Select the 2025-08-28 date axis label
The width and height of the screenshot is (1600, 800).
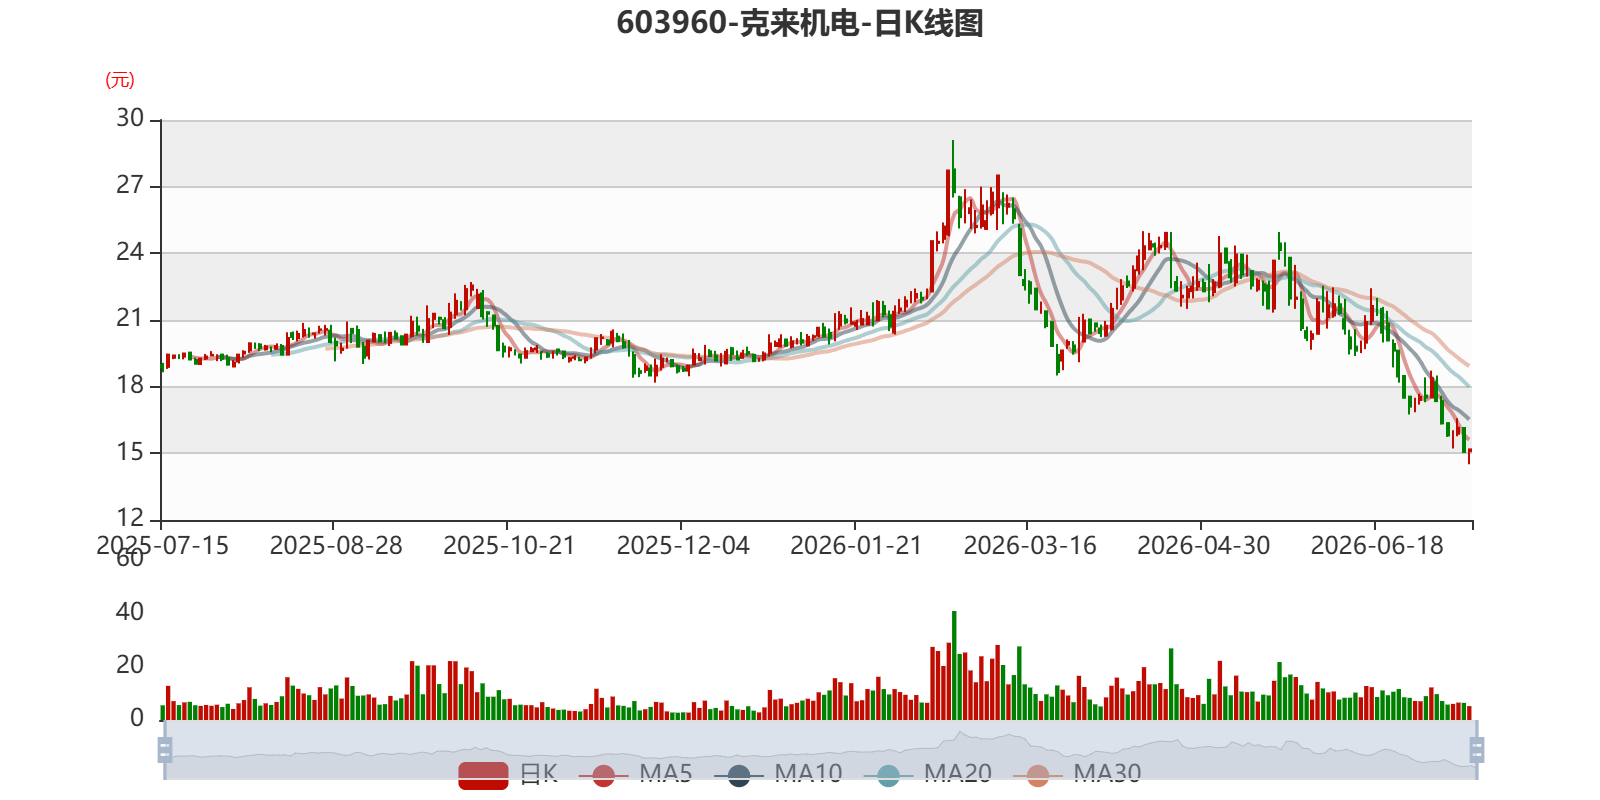tap(336, 545)
